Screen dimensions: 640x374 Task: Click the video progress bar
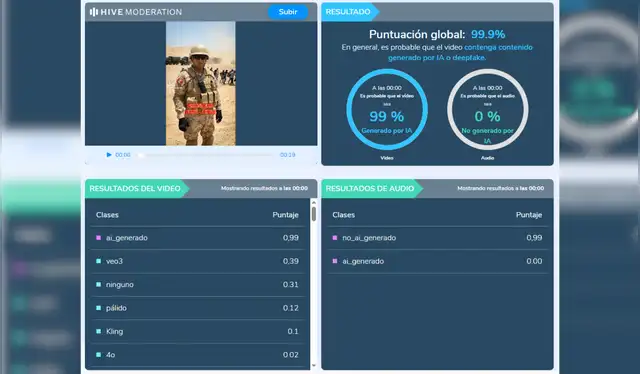[x=206, y=155]
